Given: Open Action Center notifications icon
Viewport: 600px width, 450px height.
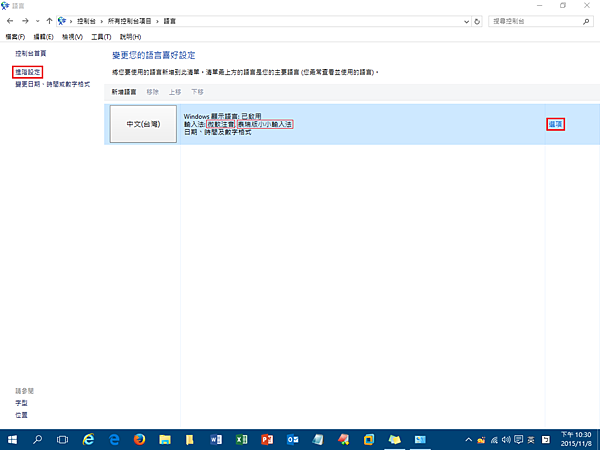Looking at the screenshot, I should (518, 440).
